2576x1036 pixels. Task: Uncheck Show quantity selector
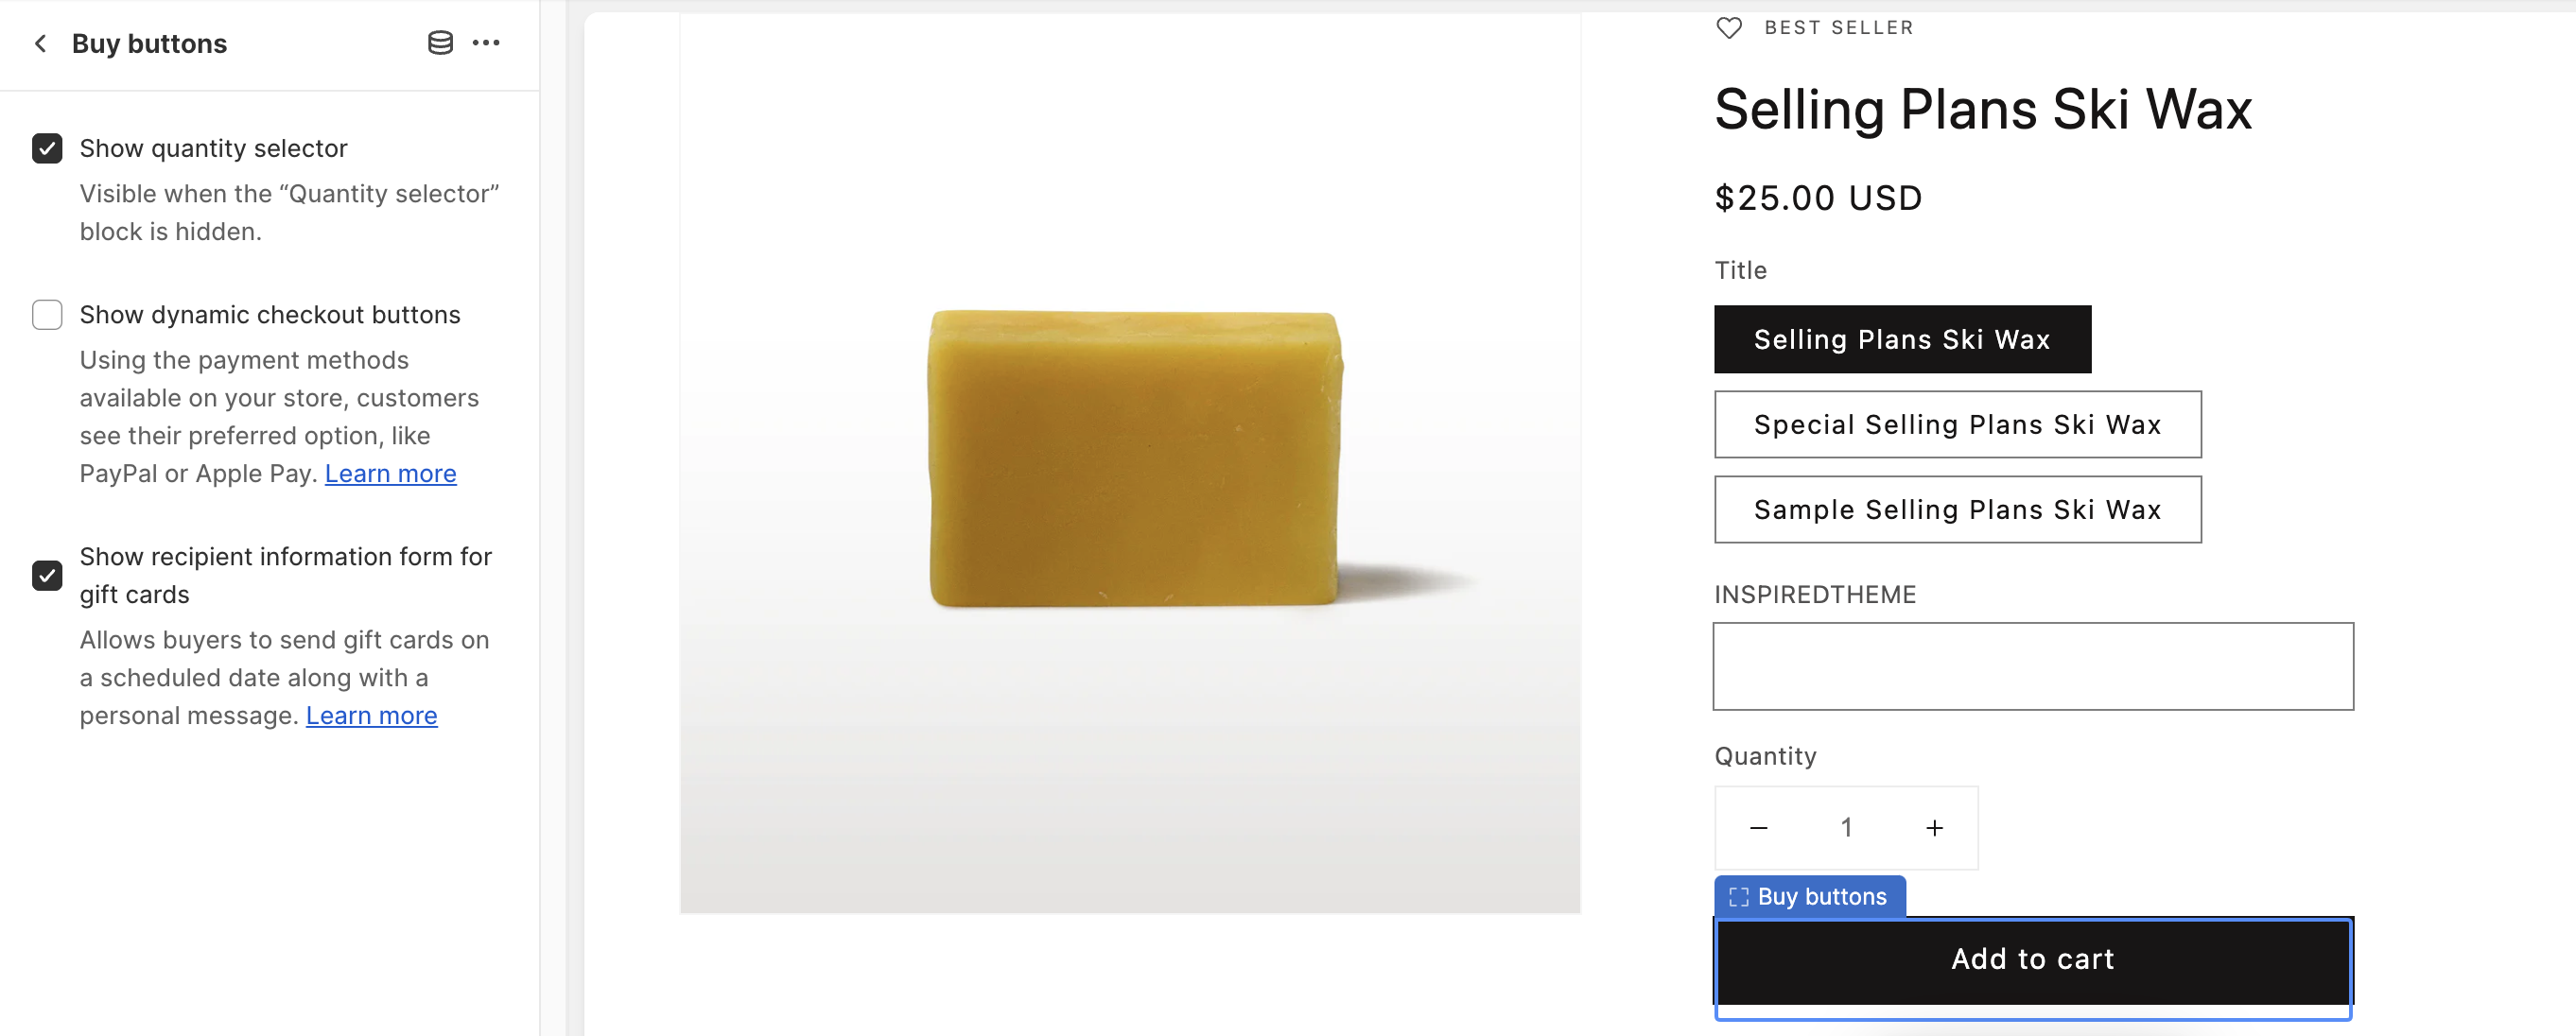click(47, 149)
